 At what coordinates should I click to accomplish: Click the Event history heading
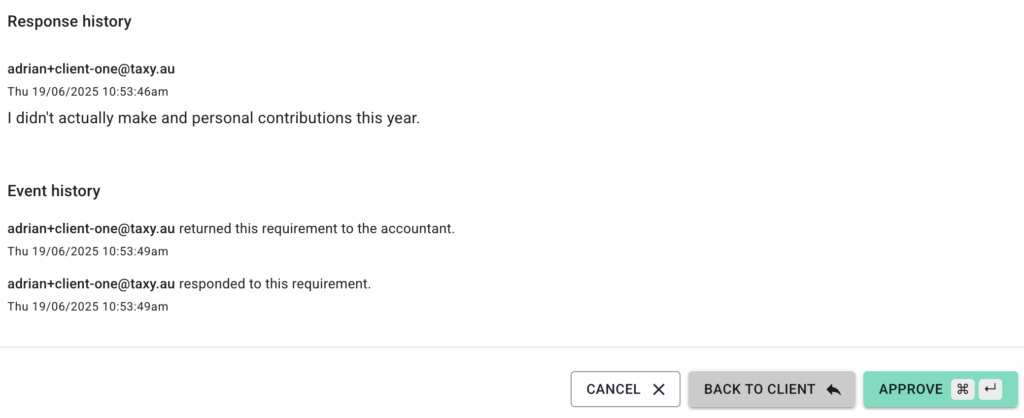coord(54,190)
